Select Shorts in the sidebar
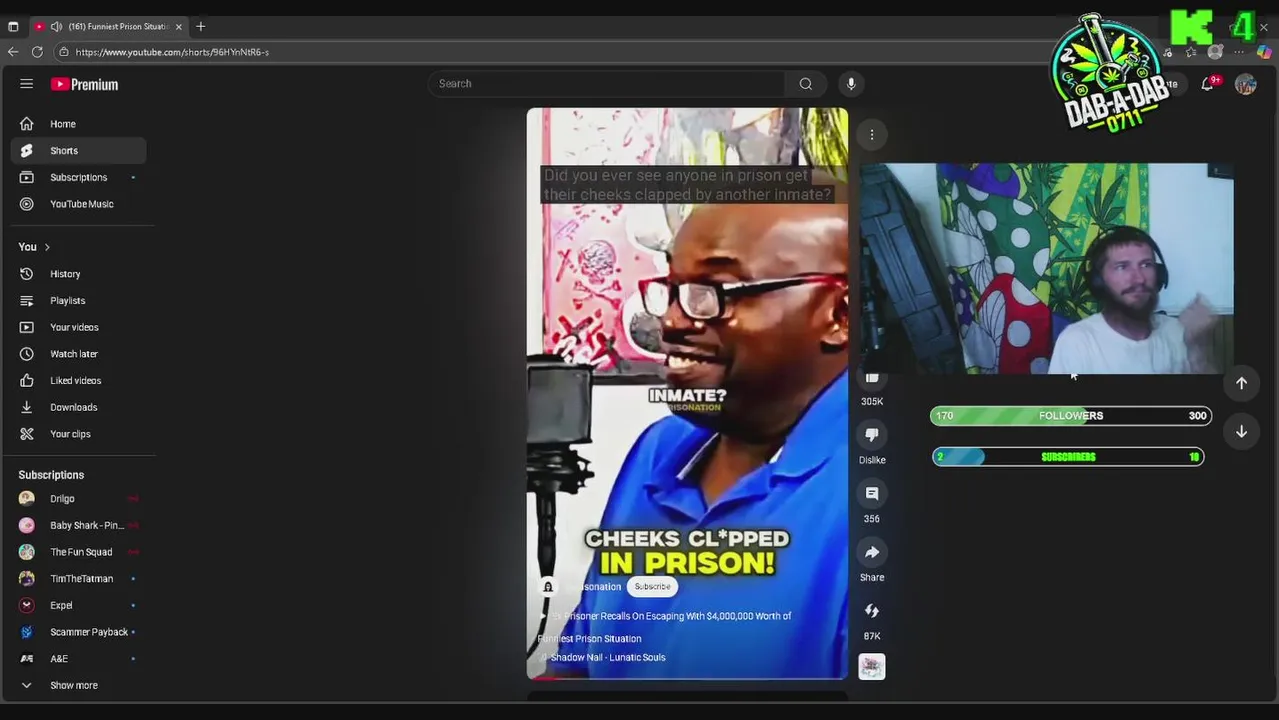Image resolution: width=1279 pixels, height=720 pixels. [78, 151]
